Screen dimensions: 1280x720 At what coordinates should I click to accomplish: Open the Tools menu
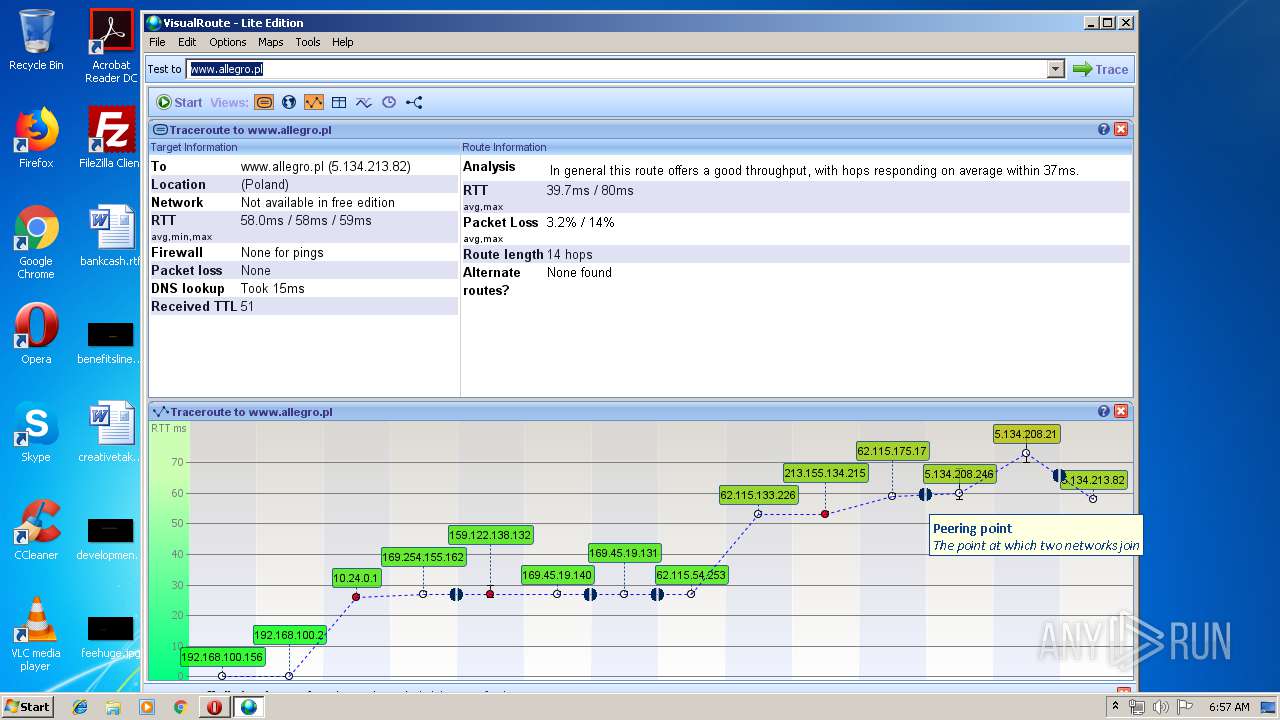(x=308, y=42)
